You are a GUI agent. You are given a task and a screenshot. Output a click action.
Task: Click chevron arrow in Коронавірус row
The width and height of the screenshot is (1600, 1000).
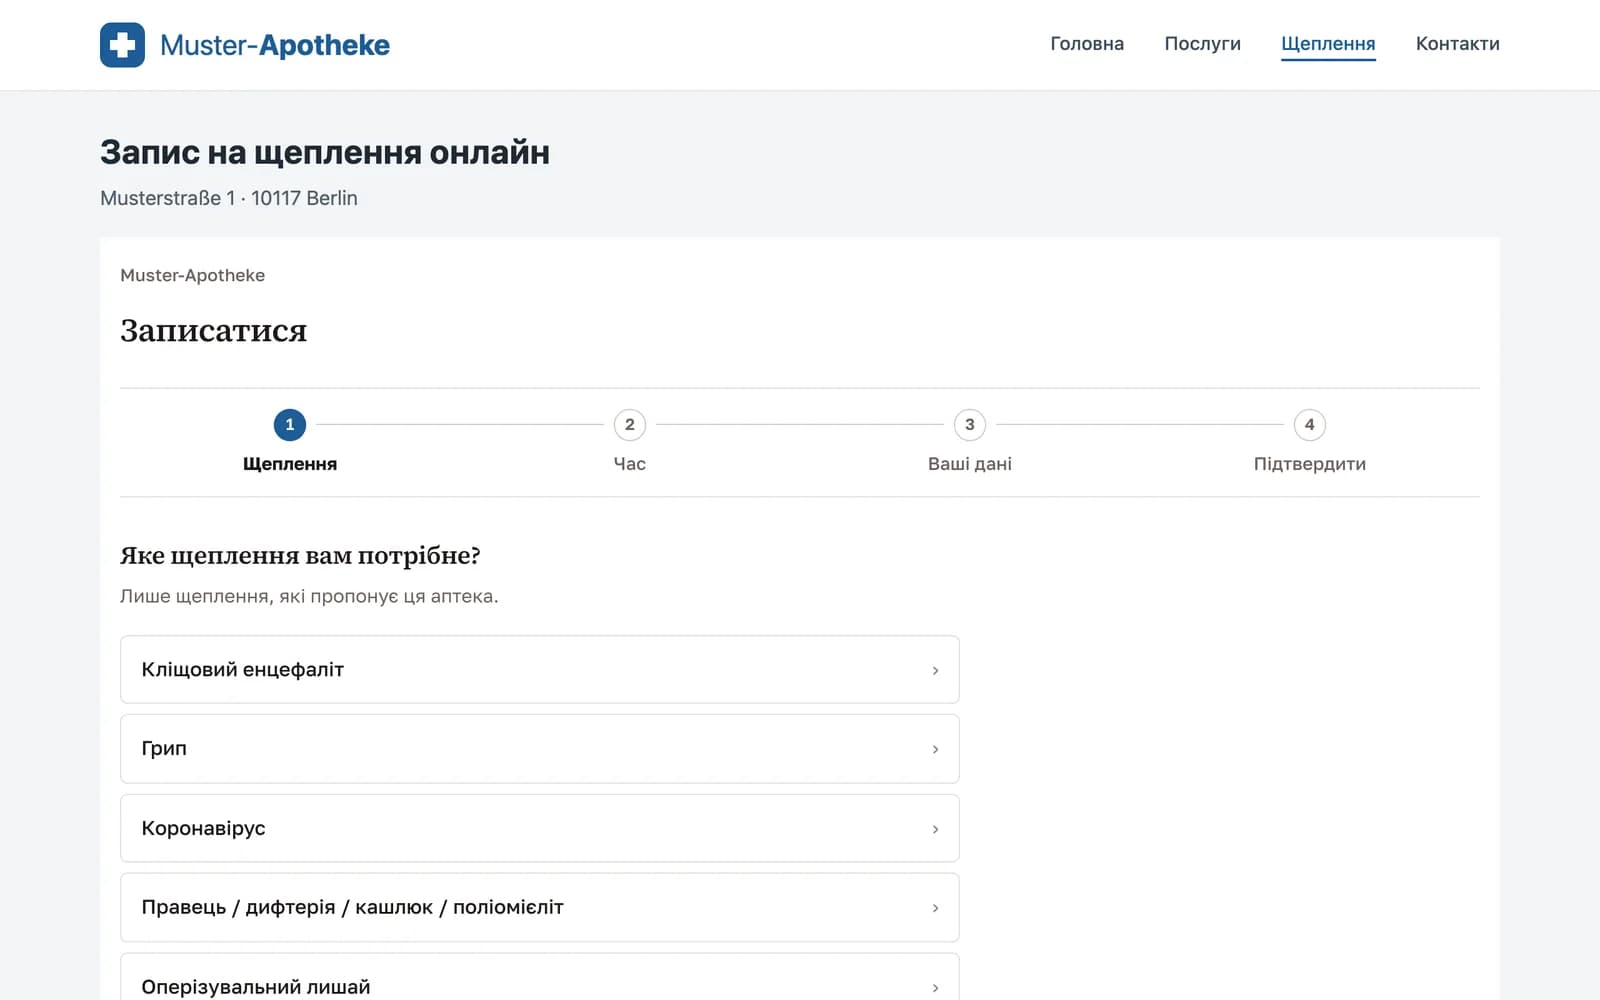coord(935,829)
